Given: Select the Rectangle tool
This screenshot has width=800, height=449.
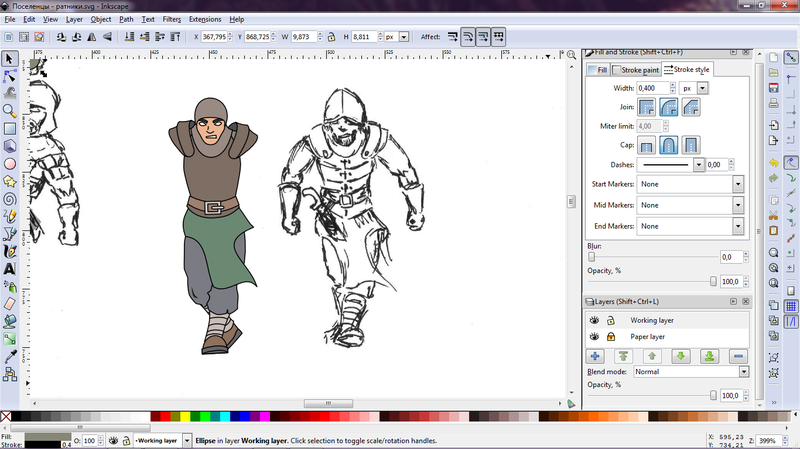Looking at the screenshot, I should coord(10,128).
